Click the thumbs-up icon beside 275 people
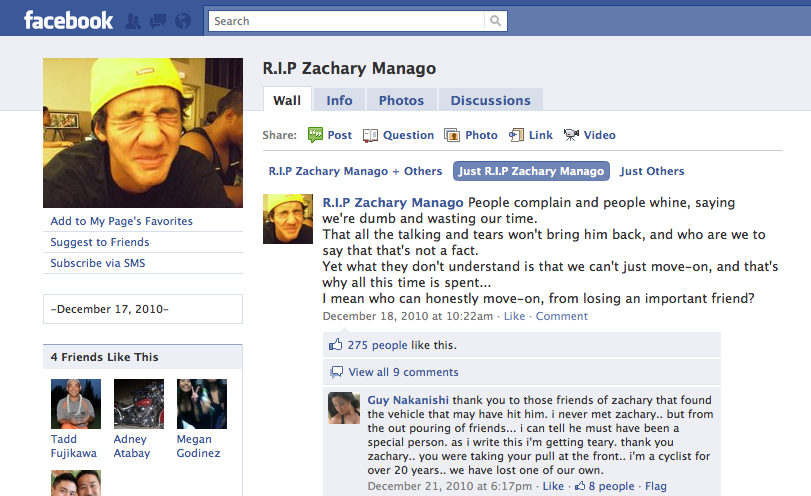The height and width of the screenshot is (496, 811). coord(336,344)
